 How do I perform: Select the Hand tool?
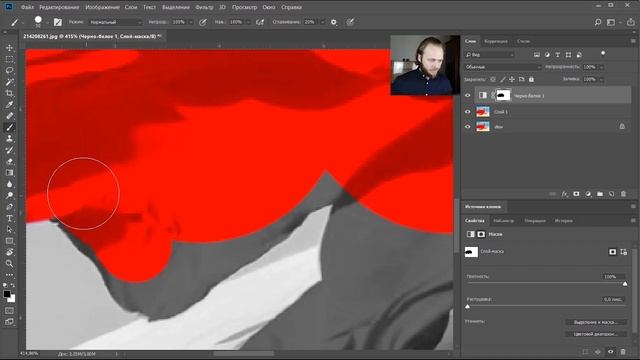click(x=9, y=252)
